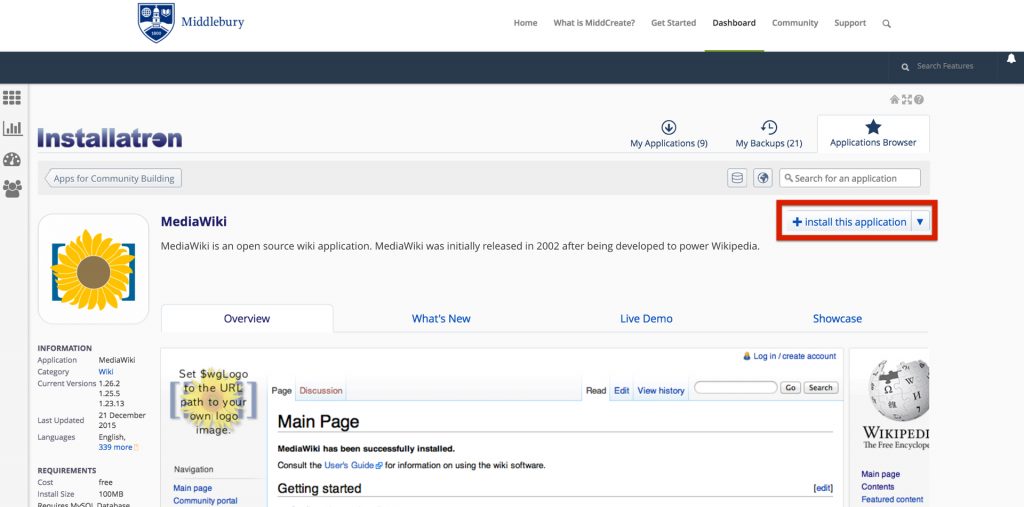Click the Contents link under Wikipedia logo

(878, 487)
